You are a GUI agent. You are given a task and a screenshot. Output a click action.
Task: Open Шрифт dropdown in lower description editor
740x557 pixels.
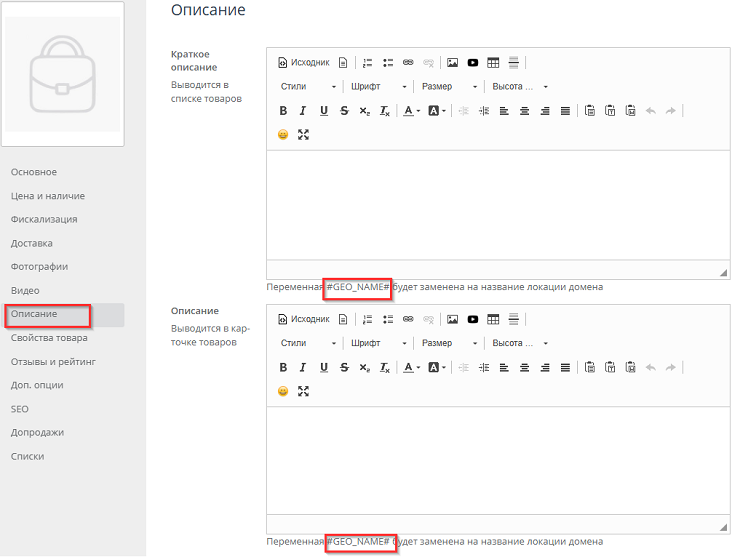tap(372, 343)
